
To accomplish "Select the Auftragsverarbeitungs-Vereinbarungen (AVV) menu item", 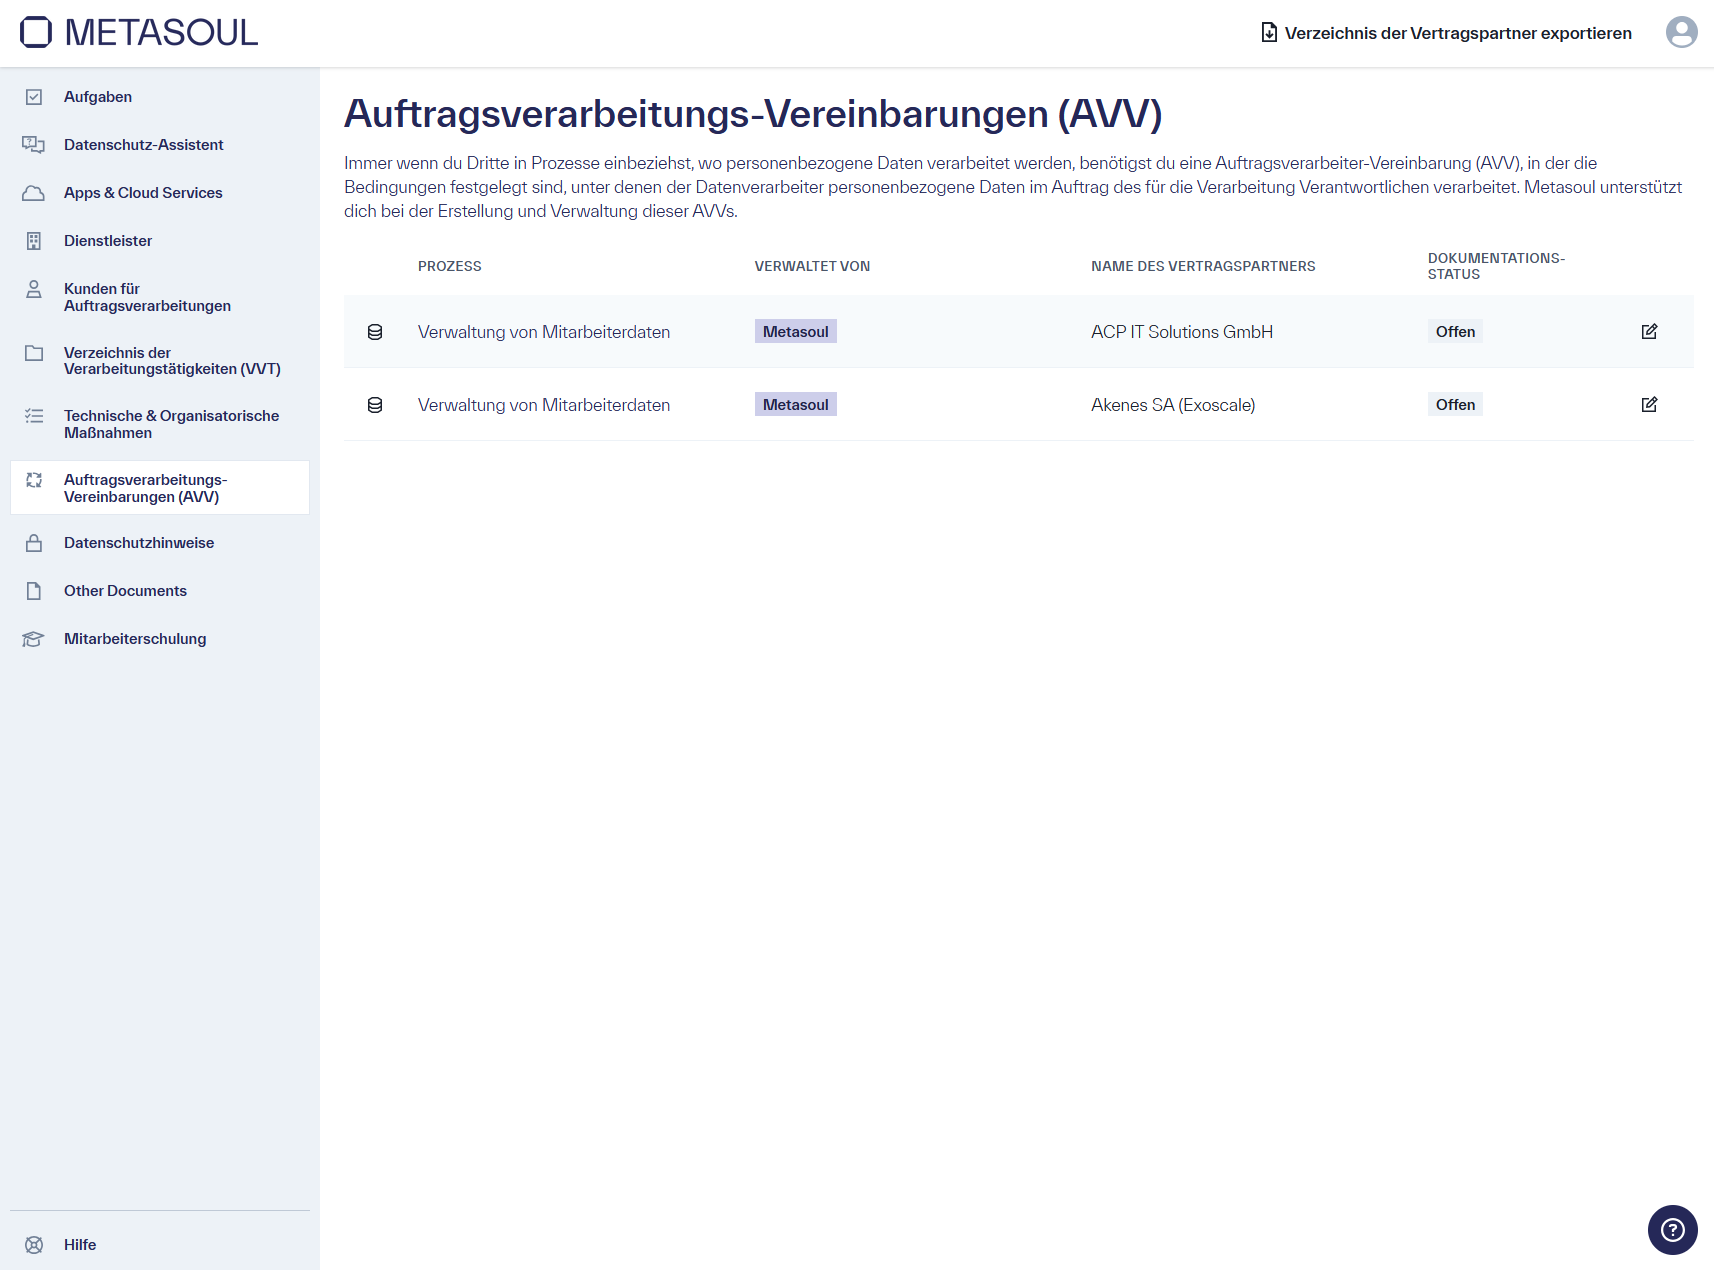I will pos(146,488).
